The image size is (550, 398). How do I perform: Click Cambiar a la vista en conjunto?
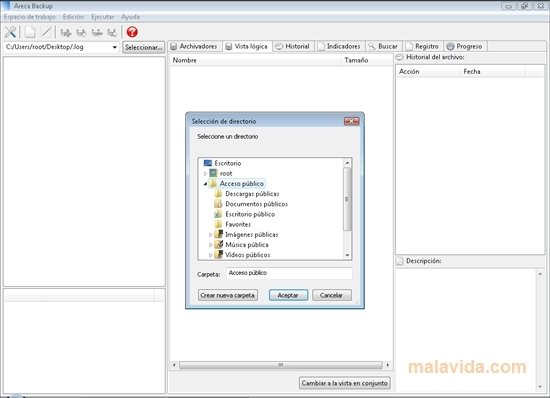(344, 383)
